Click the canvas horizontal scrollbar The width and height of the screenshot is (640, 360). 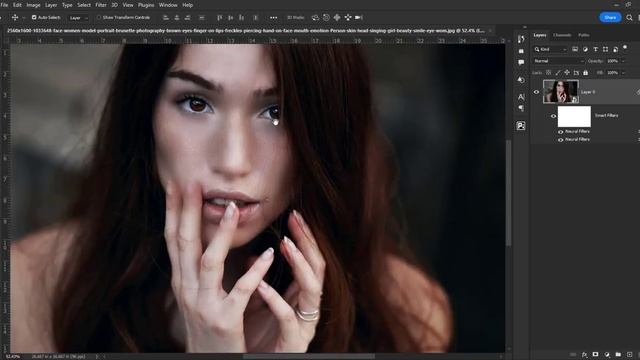click(309, 356)
